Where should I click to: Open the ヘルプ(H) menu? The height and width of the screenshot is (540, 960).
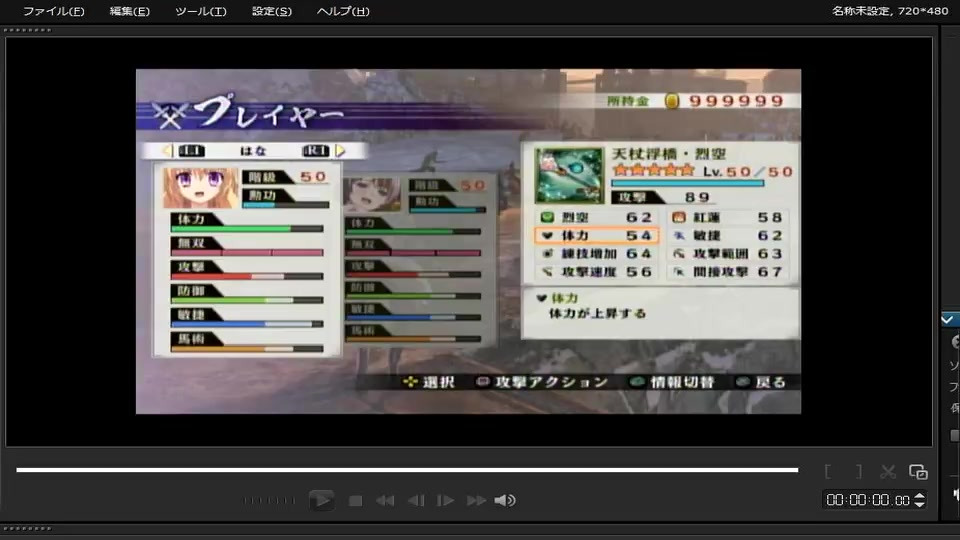pos(343,11)
